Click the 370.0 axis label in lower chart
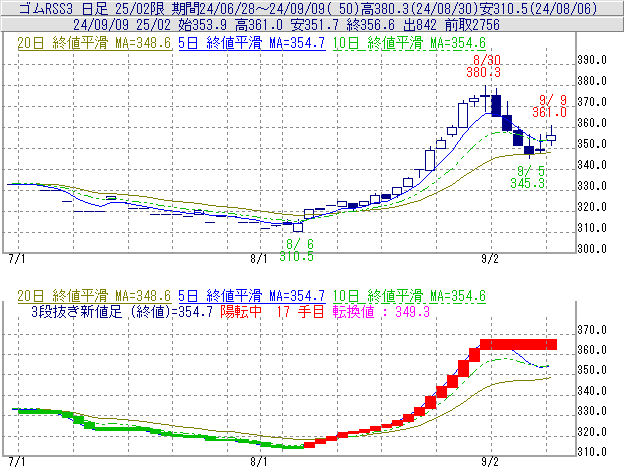624x475 pixels. (x=592, y=330)
